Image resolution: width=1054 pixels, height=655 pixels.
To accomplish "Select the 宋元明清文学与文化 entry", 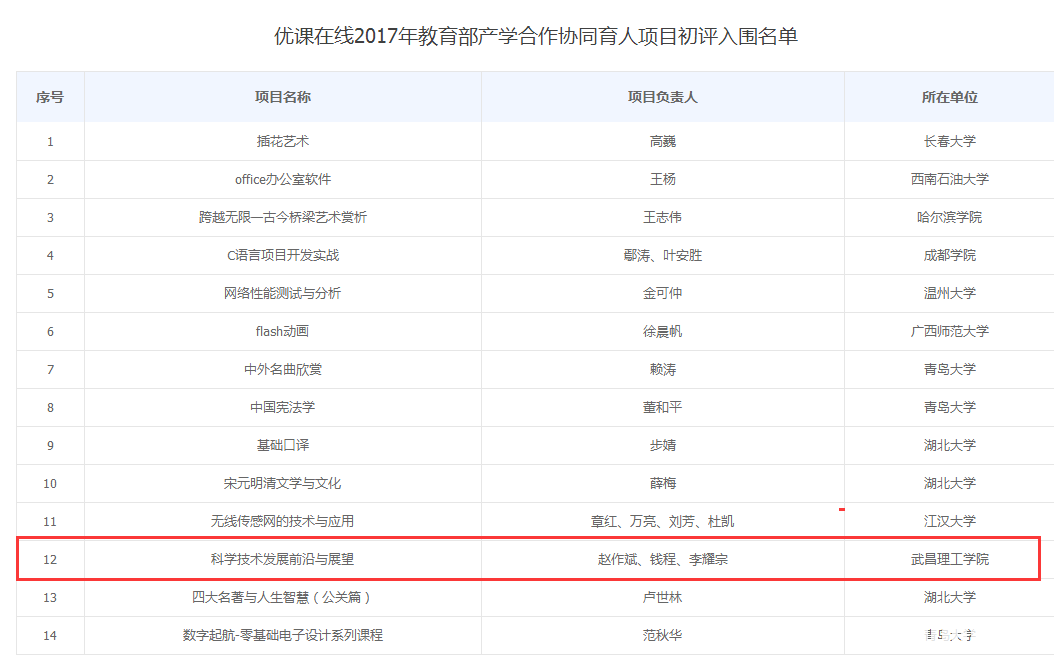I will click(283, 483).
